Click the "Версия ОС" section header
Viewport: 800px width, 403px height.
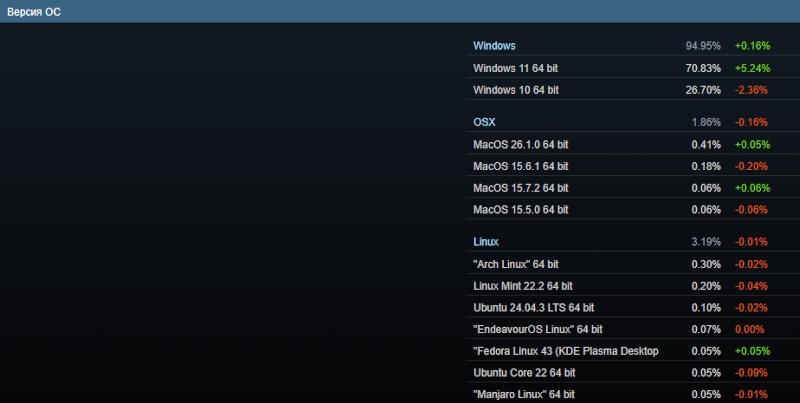point(34,11)
